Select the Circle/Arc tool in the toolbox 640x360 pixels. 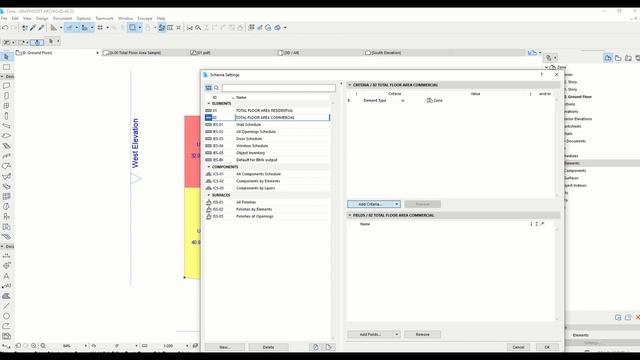[x=6, y=316]
